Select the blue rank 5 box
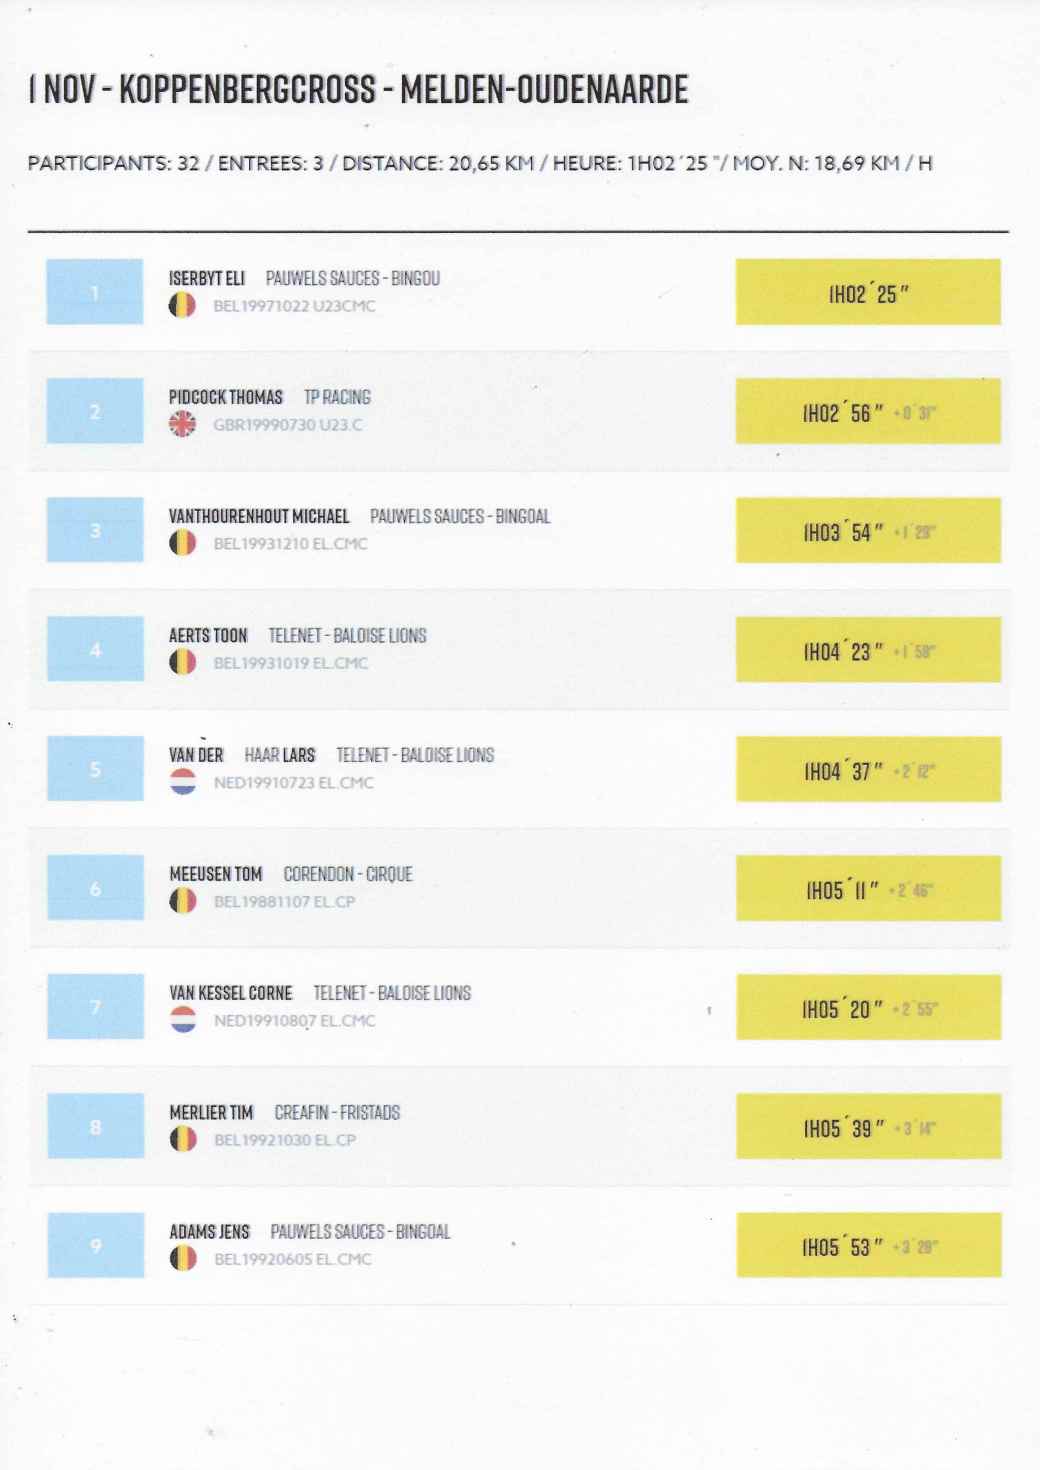1040x1470 pixels. 96,769
